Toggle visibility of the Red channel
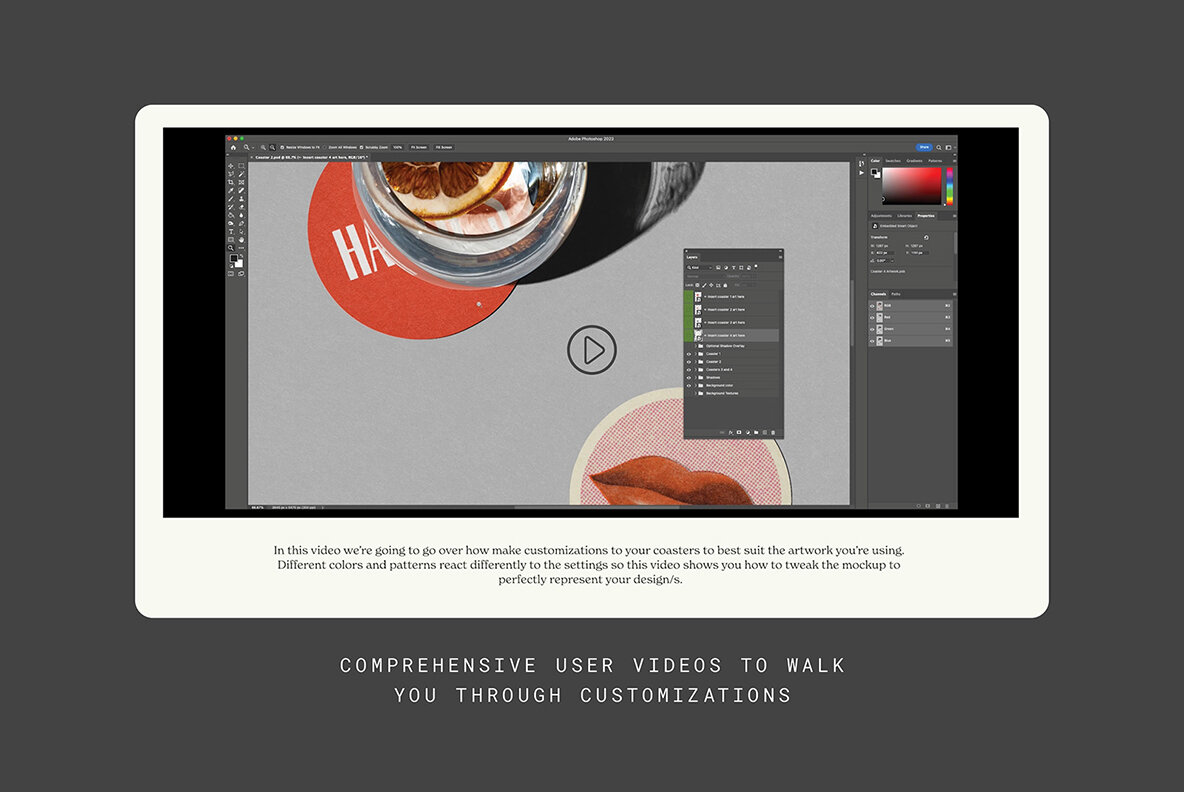This screenshot has width=1184, height=792. [872, 317]
